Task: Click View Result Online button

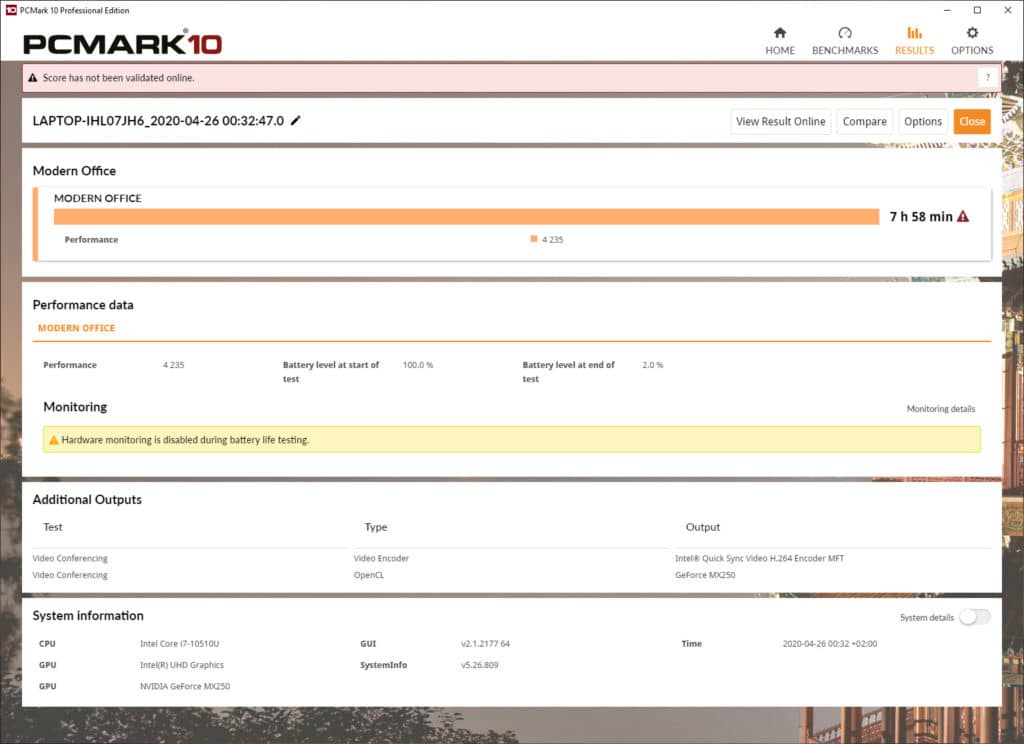Action: 780,121
